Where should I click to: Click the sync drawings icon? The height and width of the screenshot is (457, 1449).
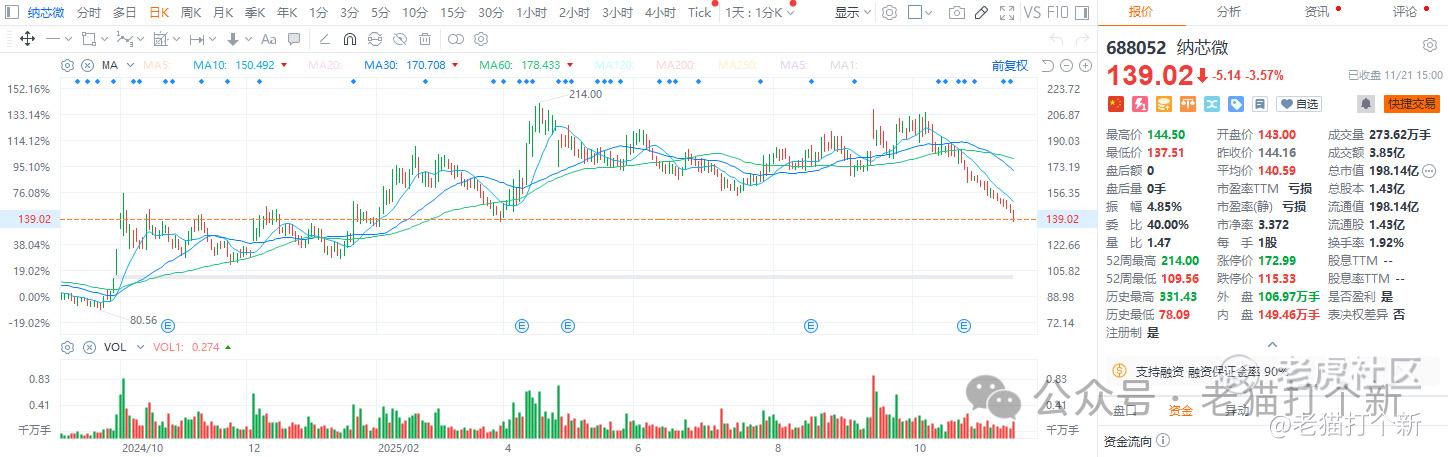[x=375, y=39]
